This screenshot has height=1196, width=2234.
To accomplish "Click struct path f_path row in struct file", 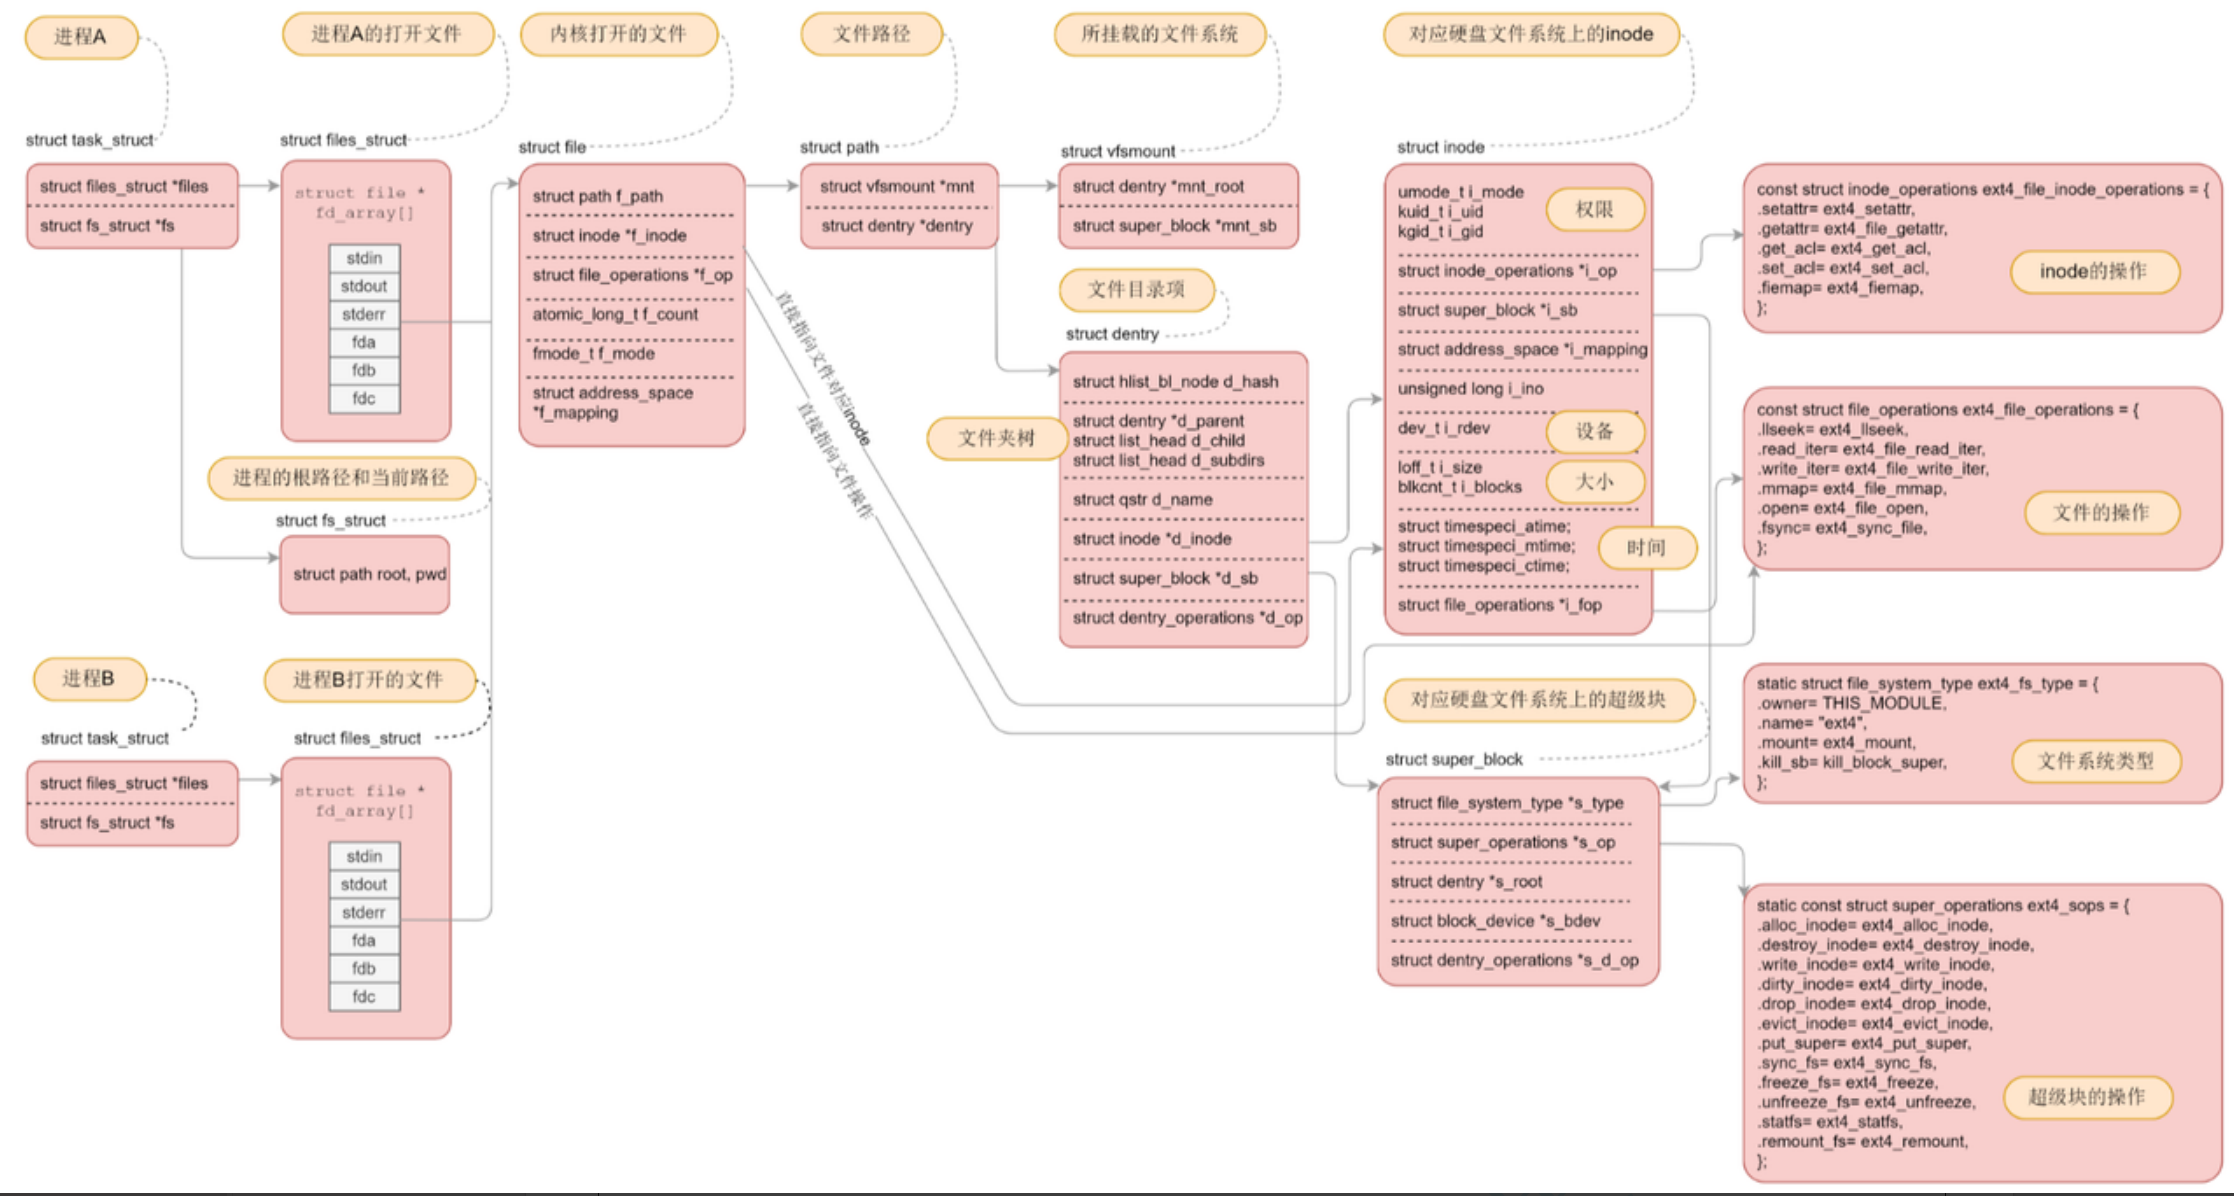I will (598, 196).
